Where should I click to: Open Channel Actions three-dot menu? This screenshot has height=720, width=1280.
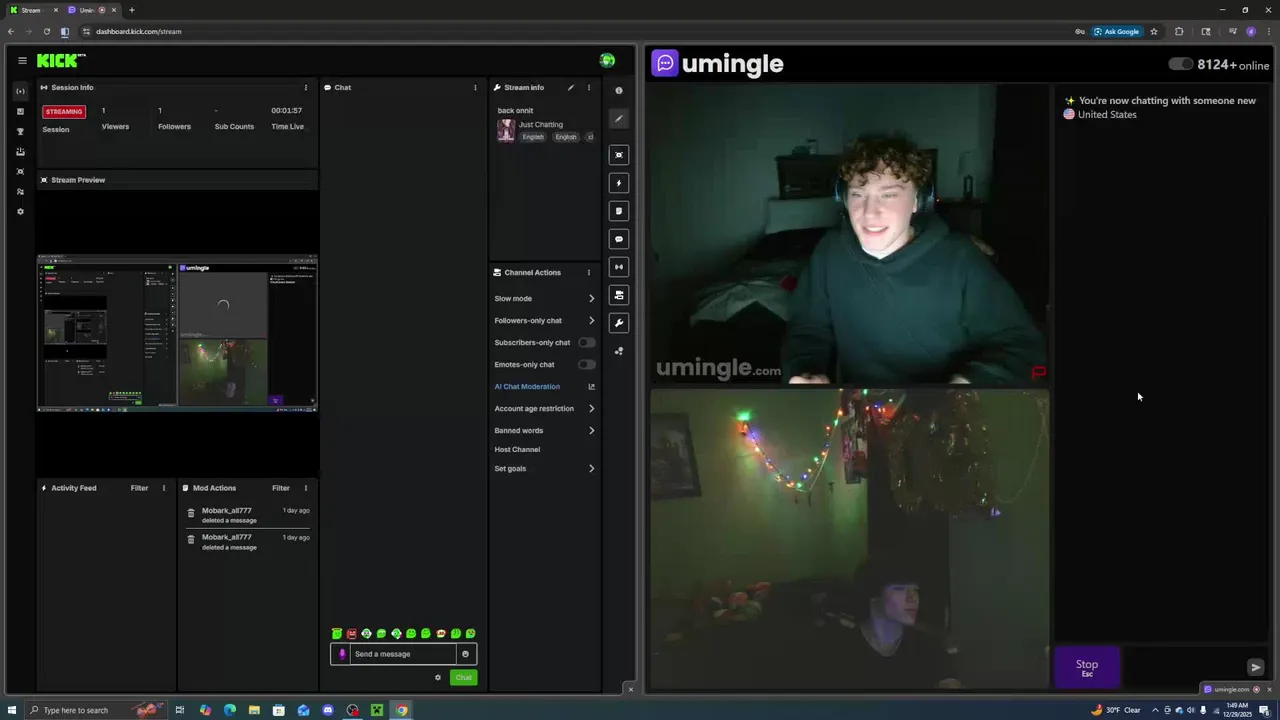(x=588, y=272)
